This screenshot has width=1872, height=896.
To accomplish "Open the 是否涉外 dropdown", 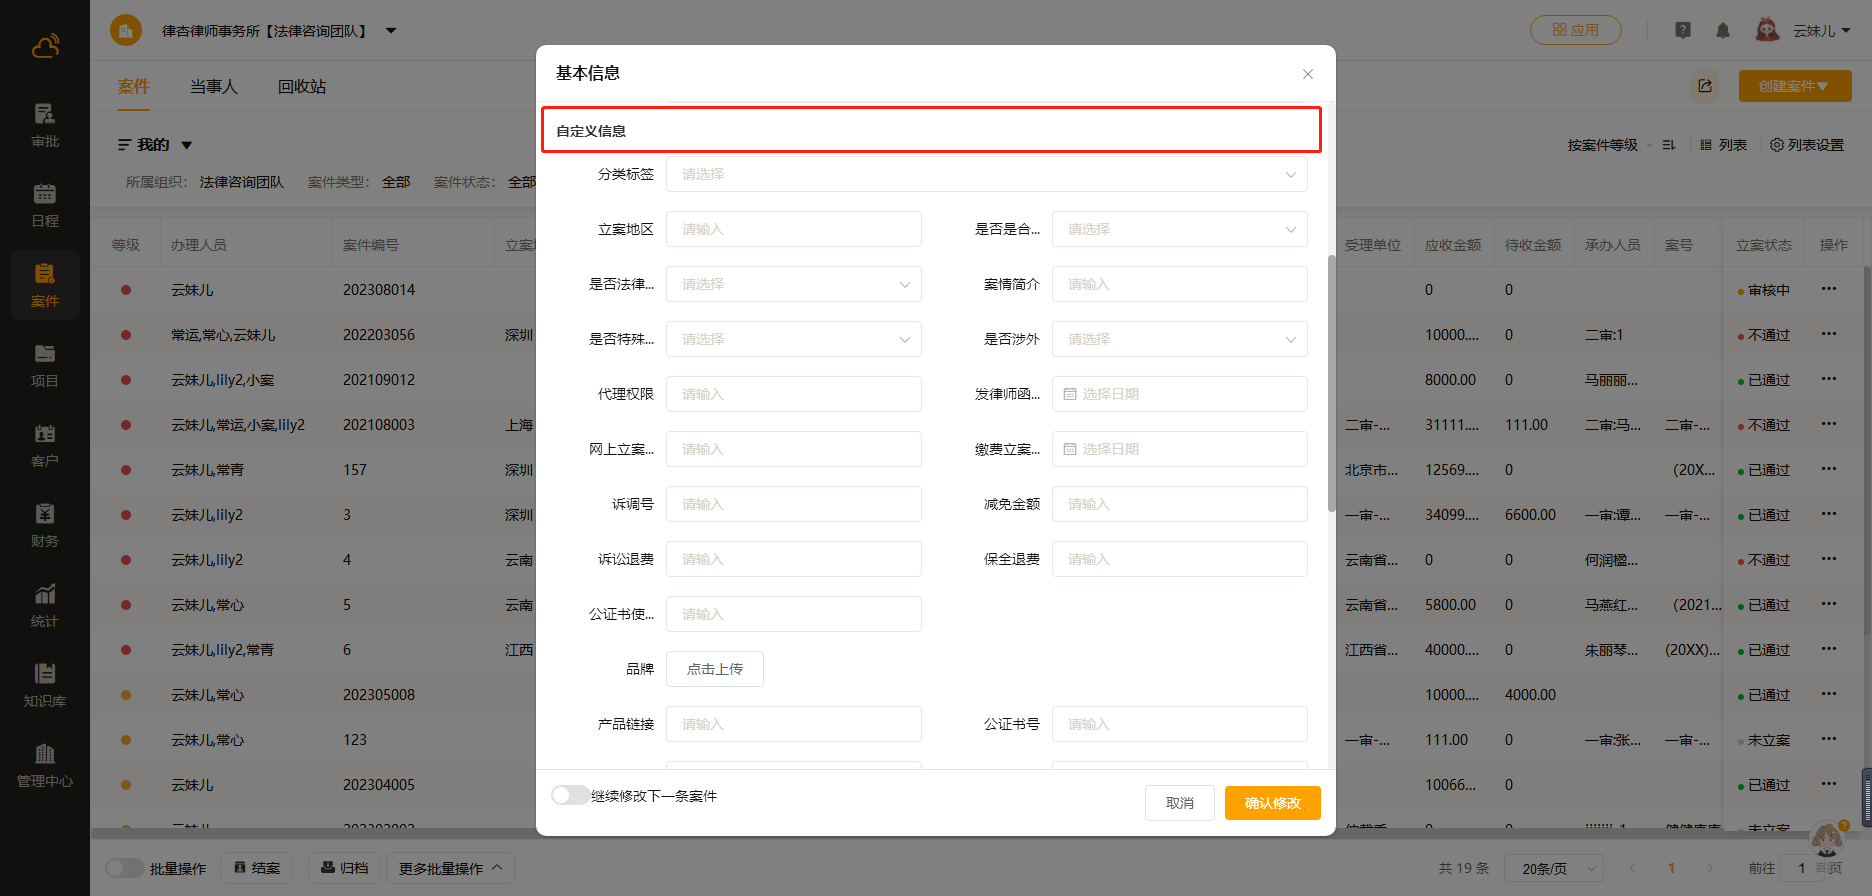I will 1179,339.
